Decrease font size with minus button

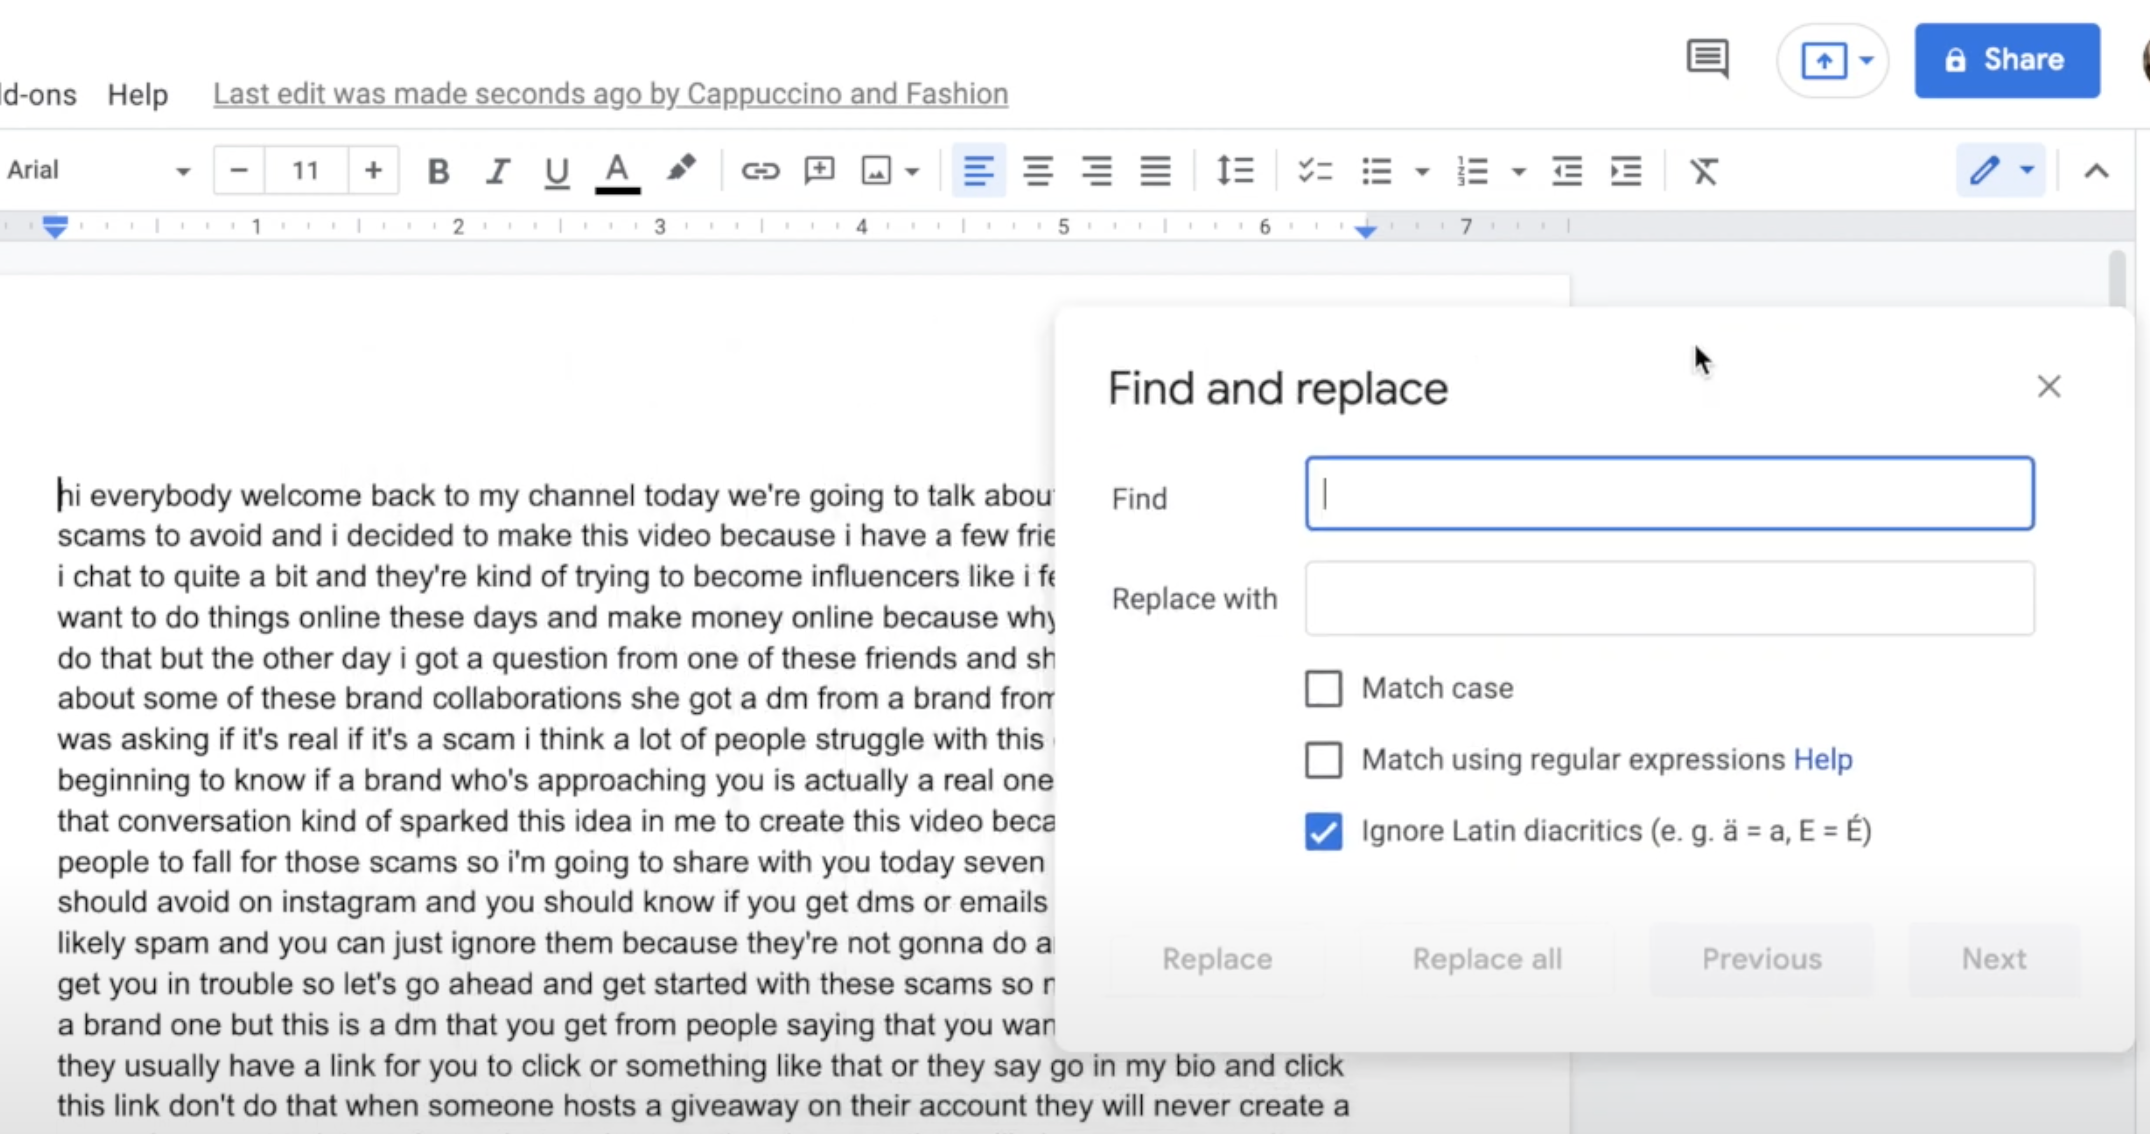coord(239,170)
